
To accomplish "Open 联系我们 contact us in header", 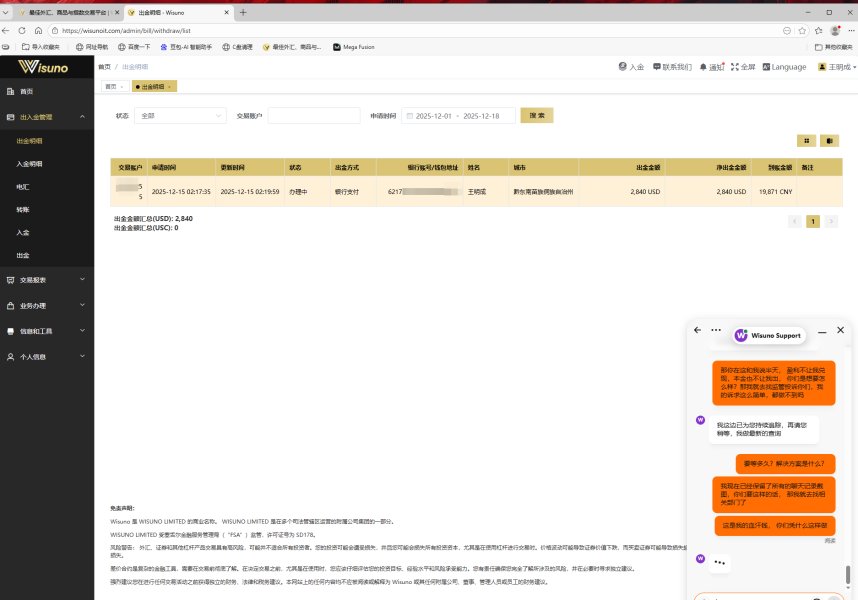I will [x=674, y=67].
